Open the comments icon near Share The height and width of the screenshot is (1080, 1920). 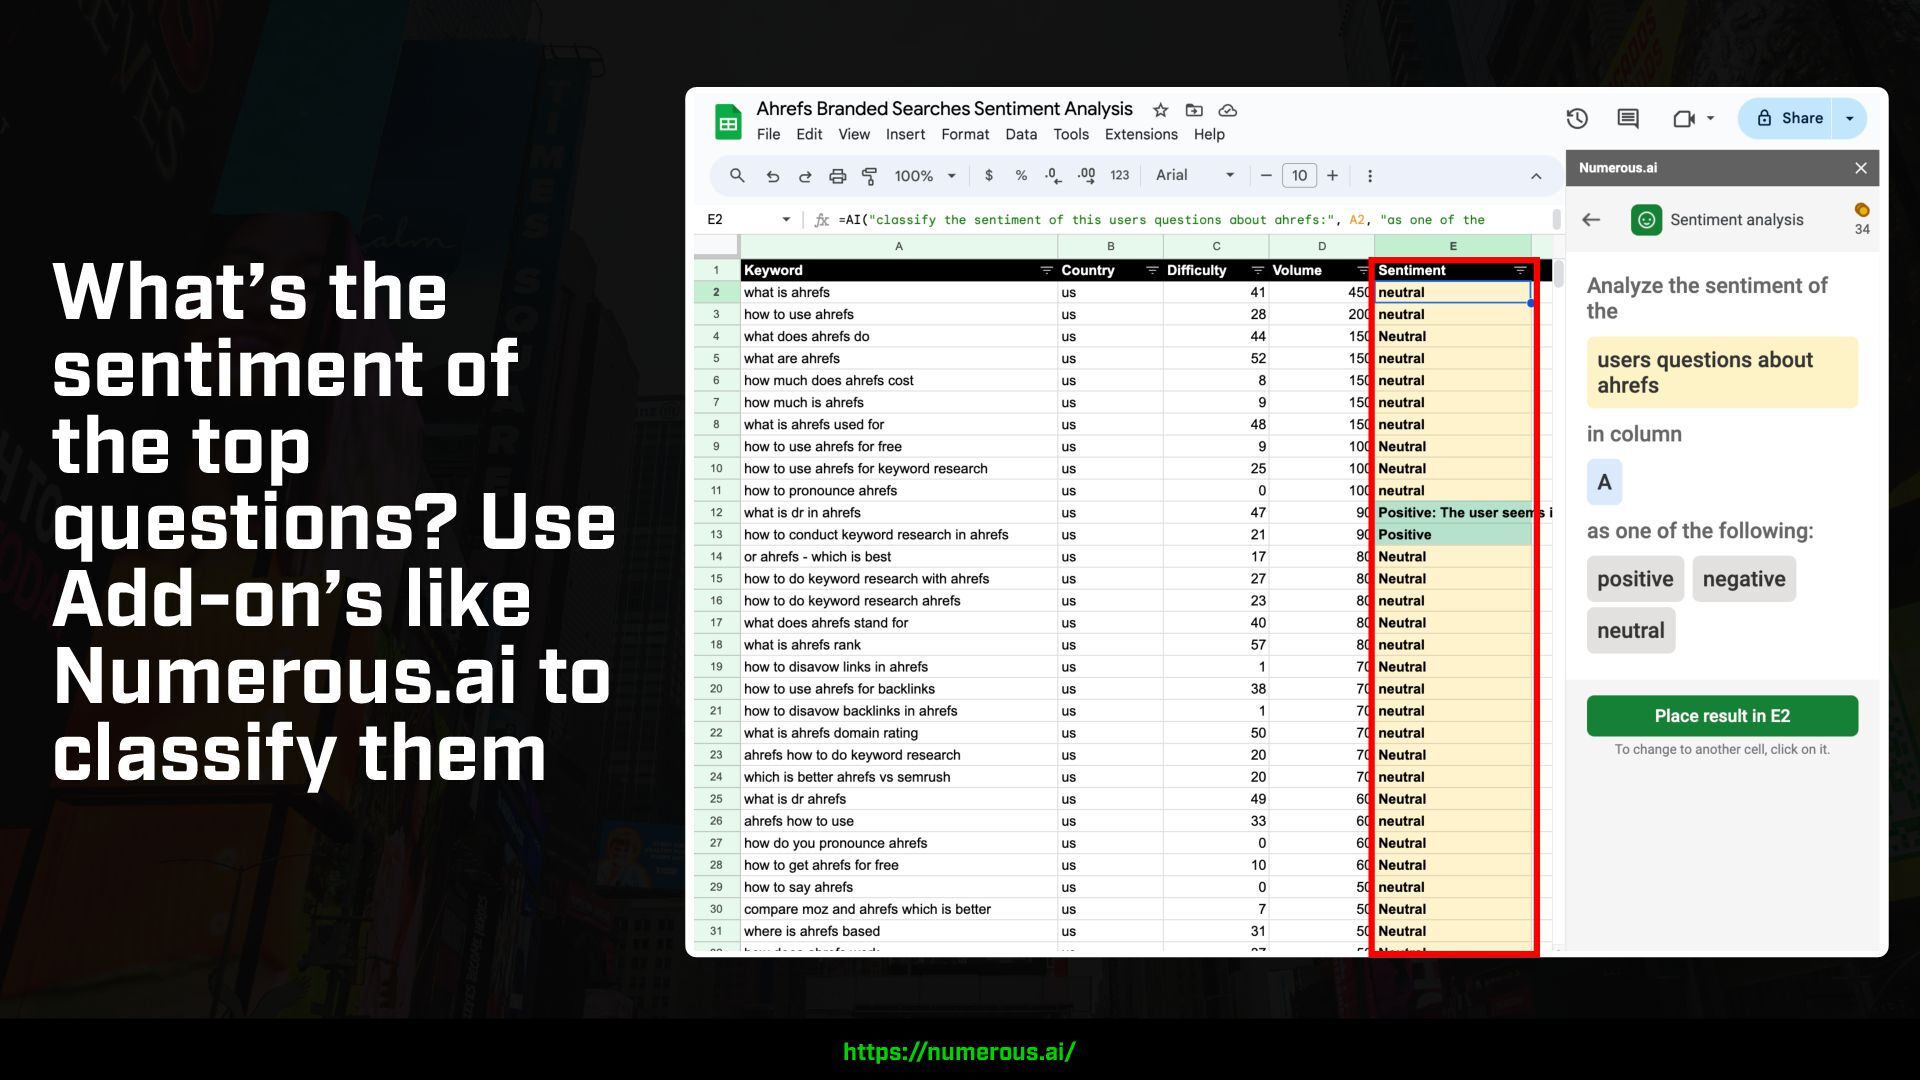(x=1628, y=119)
